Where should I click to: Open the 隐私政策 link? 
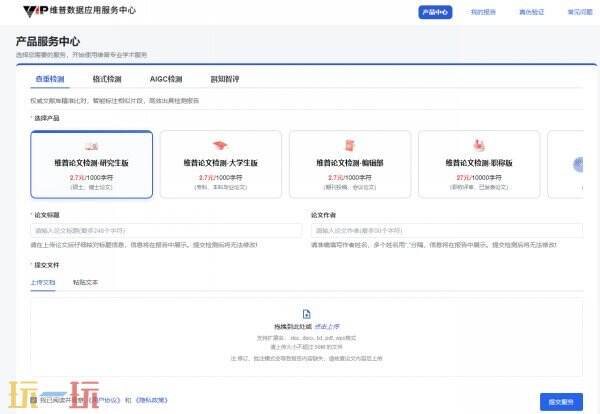coord(152,400)
